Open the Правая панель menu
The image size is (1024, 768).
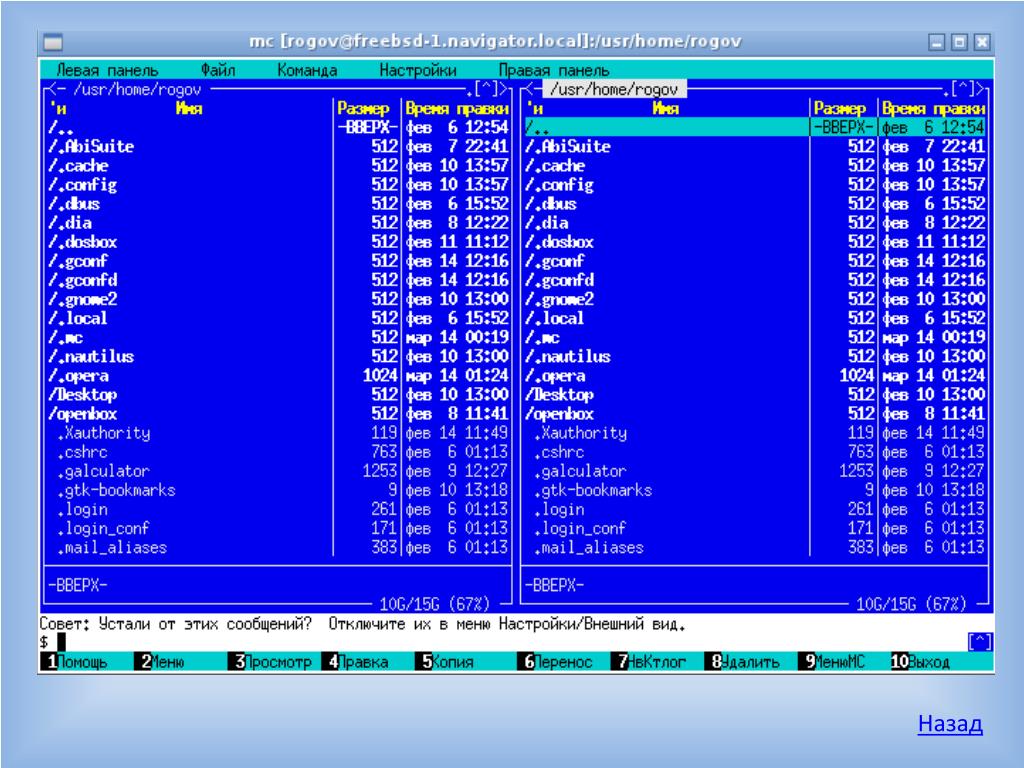point(554,70)
